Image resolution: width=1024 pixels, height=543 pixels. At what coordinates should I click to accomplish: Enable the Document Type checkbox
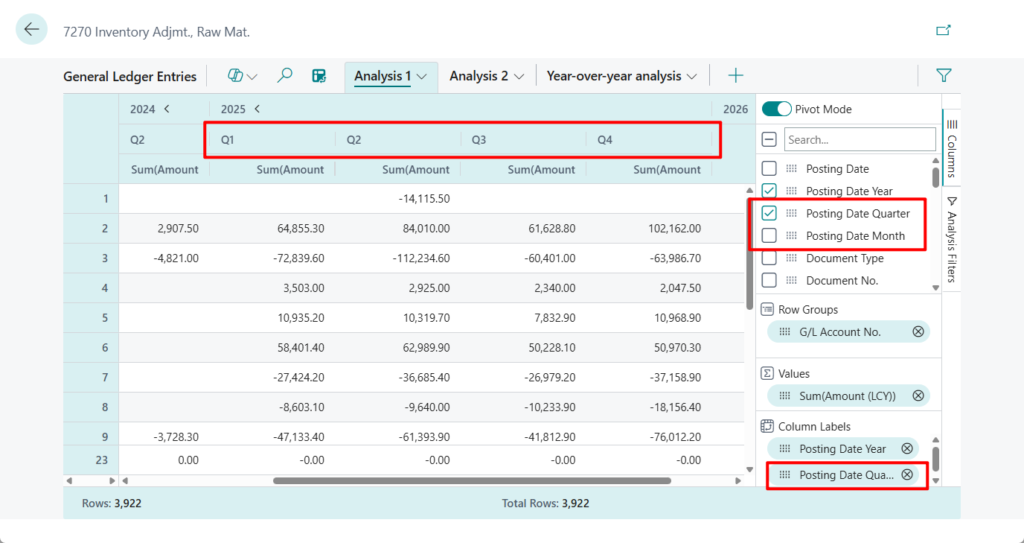pos(769,258)
